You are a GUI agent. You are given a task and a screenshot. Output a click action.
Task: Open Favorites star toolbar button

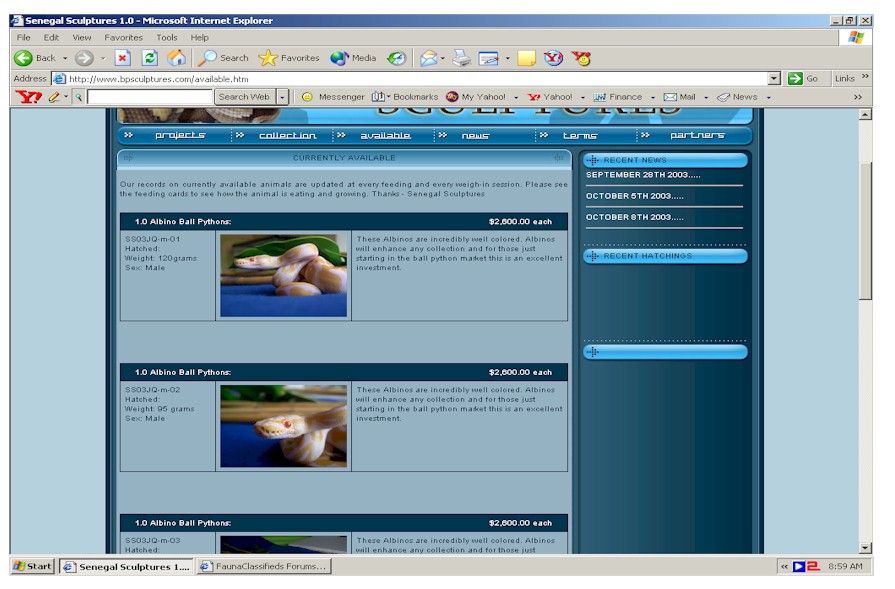point(289,58)
